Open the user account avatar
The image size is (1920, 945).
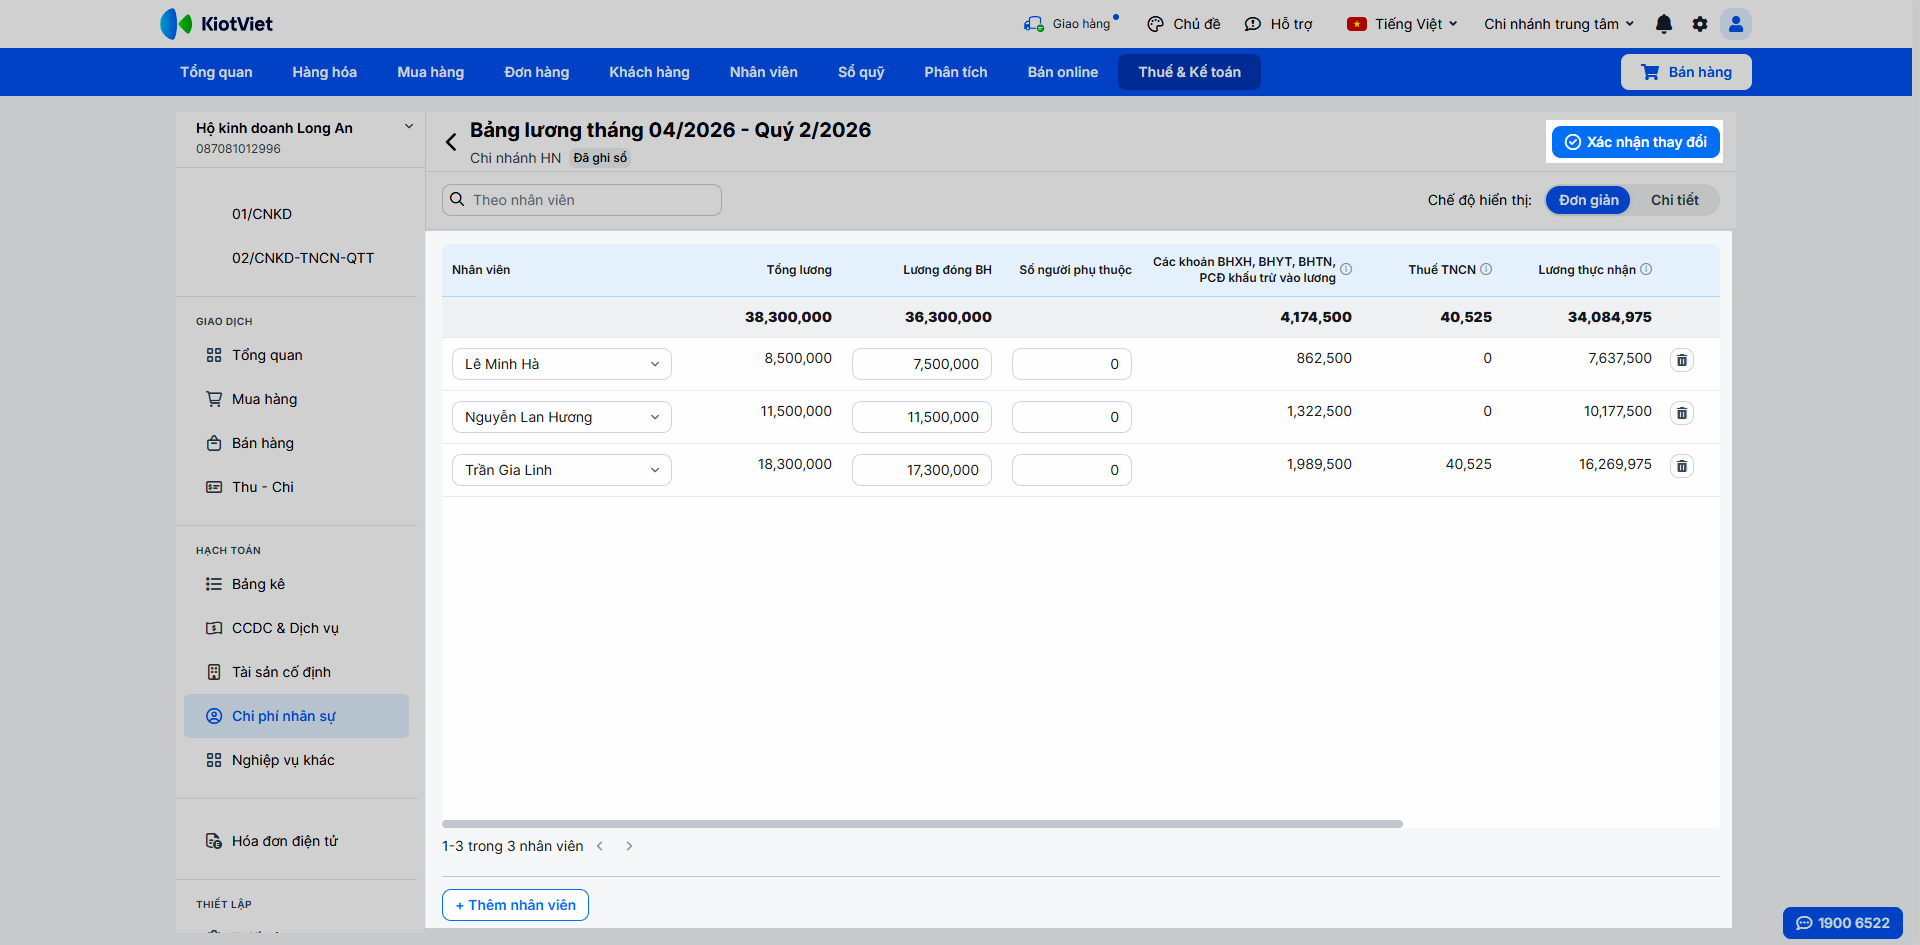1736,24
